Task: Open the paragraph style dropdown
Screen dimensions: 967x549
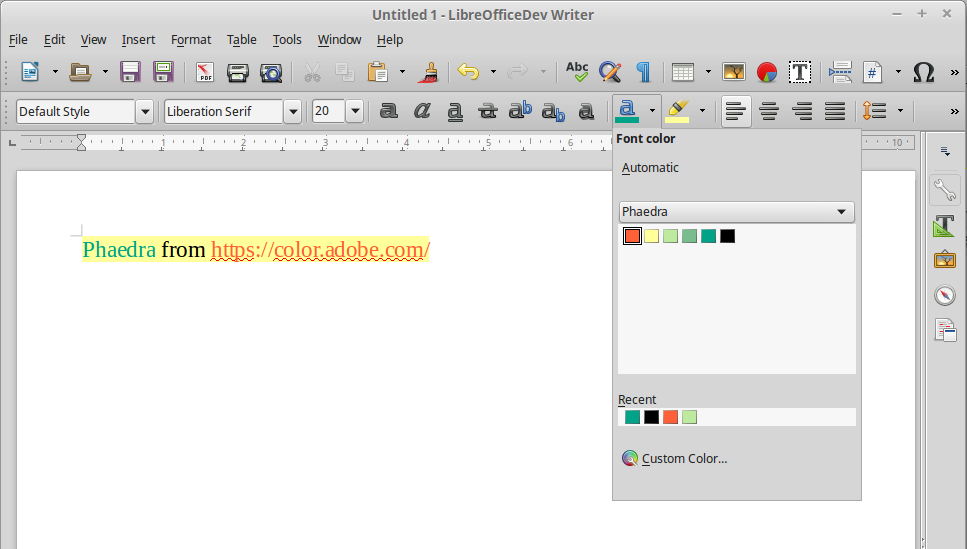Action: pos(145,112)
